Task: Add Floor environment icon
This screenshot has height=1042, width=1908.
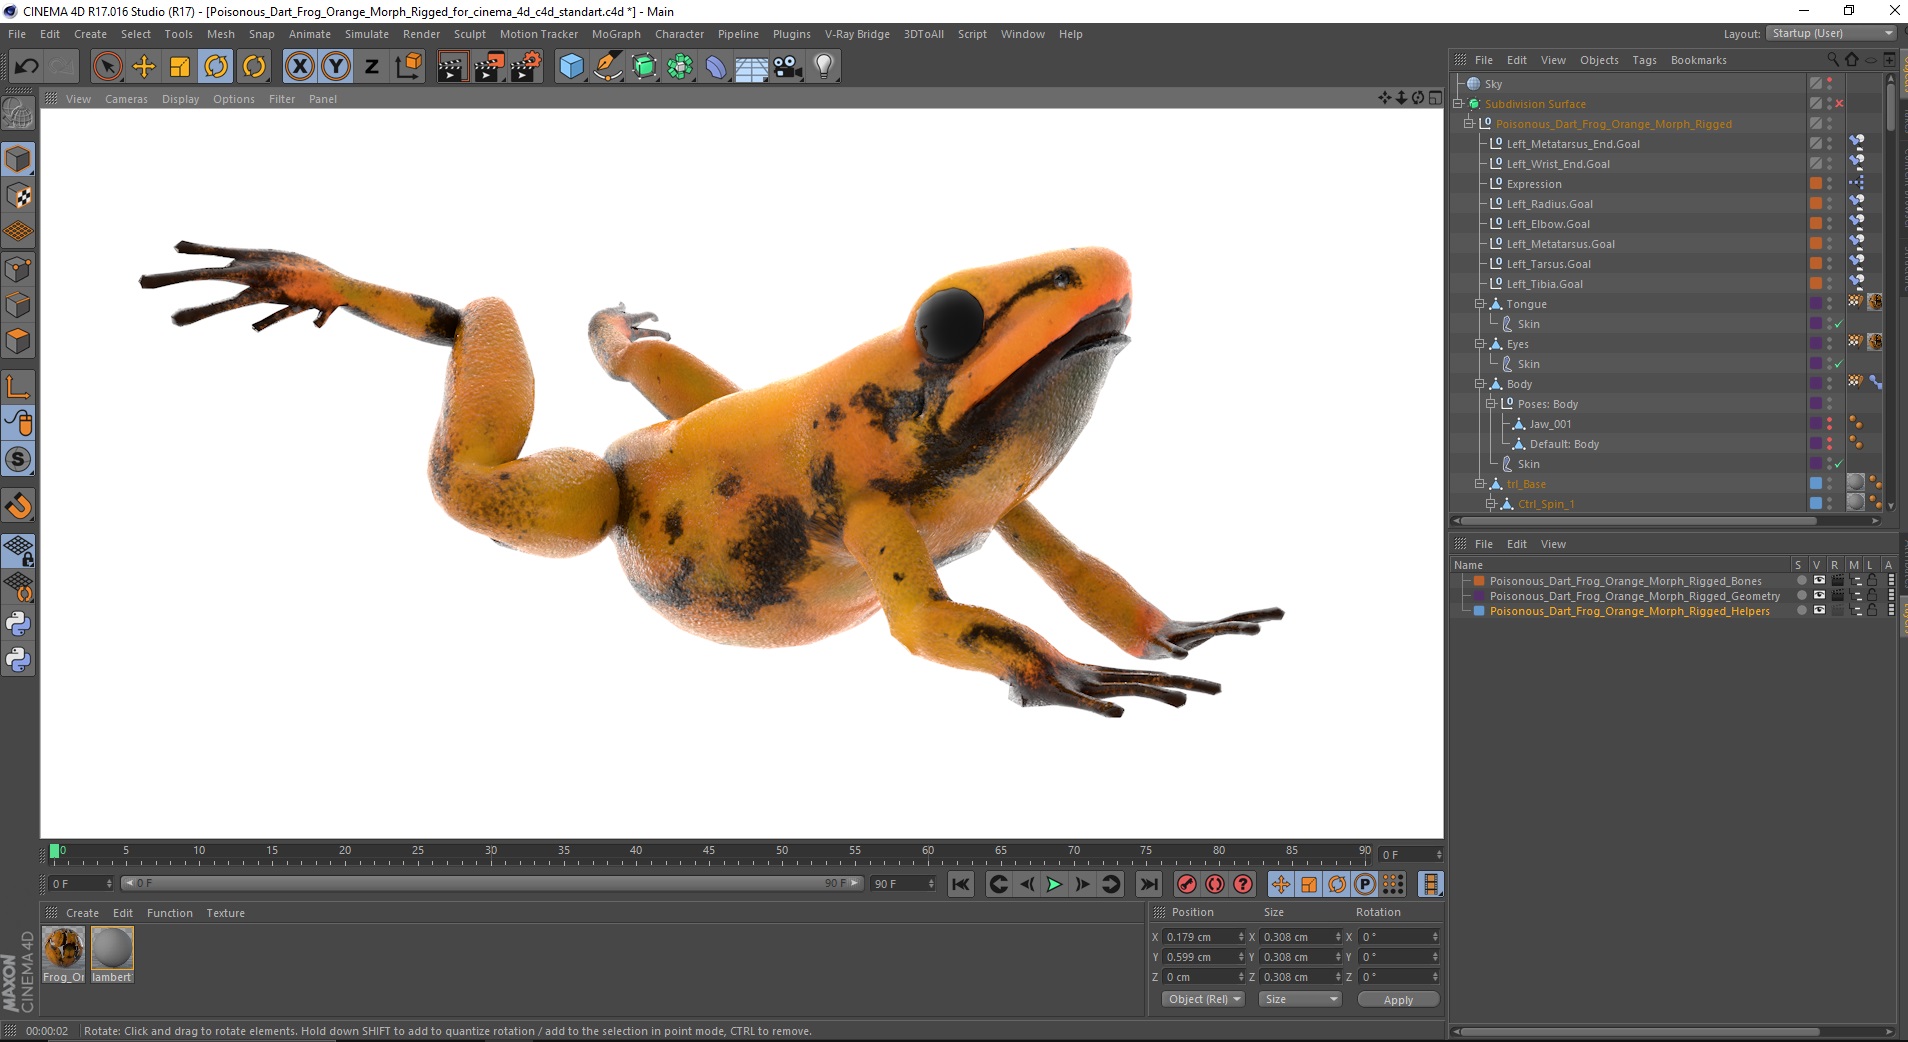Action: point(752,67)
